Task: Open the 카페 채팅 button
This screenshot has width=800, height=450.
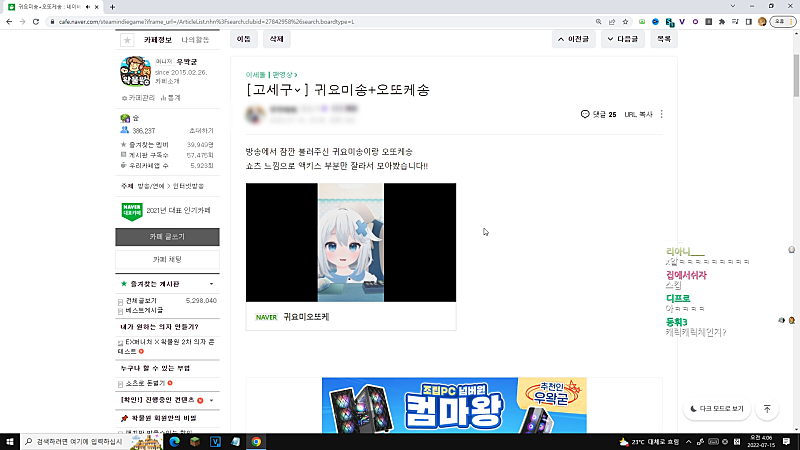Action: click(167, 260)
